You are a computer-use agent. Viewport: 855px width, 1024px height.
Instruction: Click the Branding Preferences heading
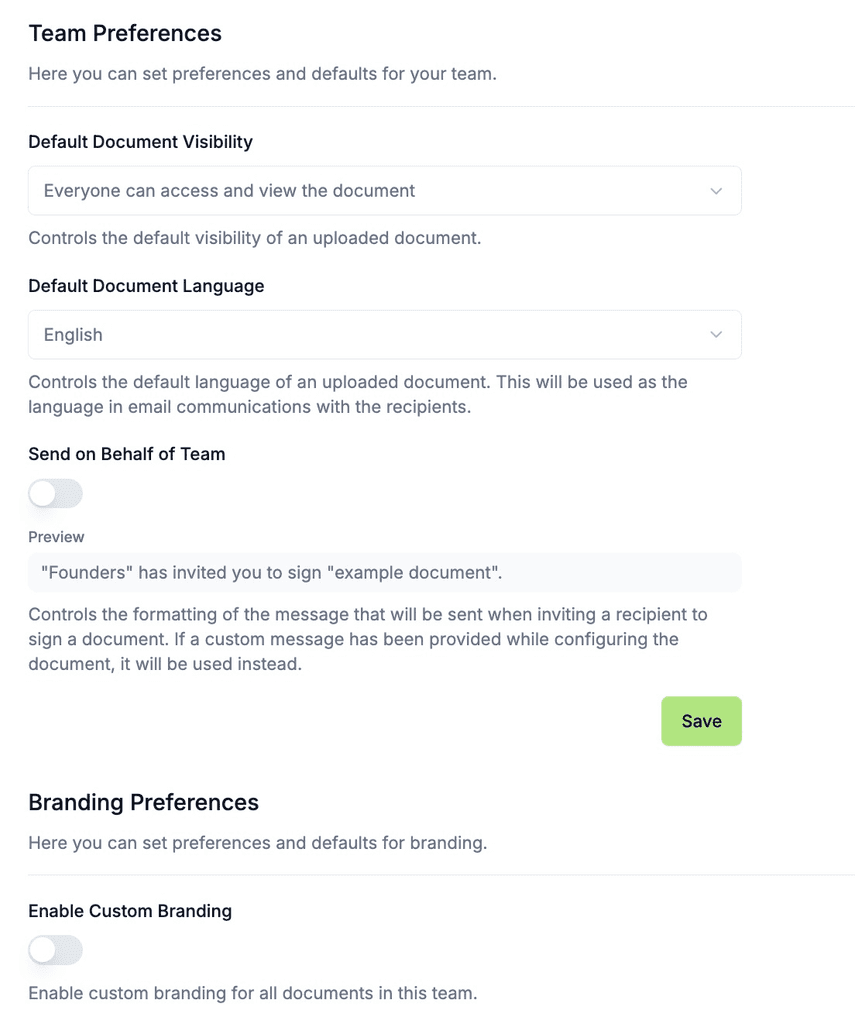[x=144, y=803]
